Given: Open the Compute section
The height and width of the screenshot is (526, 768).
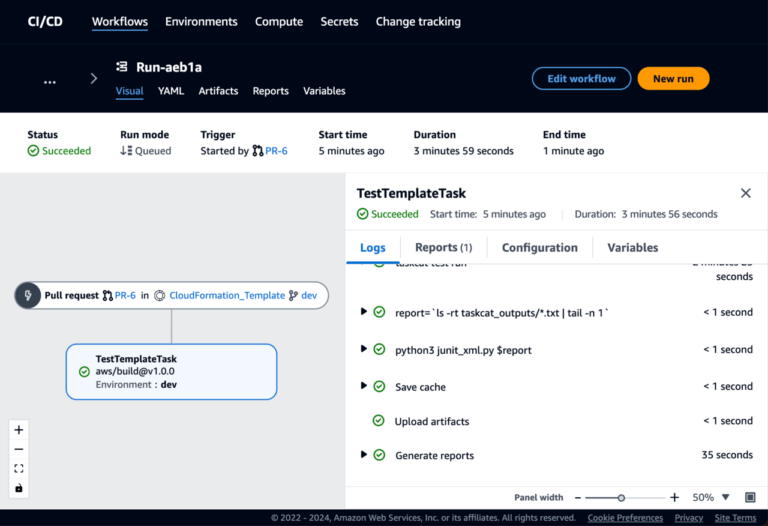Looking at the screenshot, I should (x=279, y=22).
